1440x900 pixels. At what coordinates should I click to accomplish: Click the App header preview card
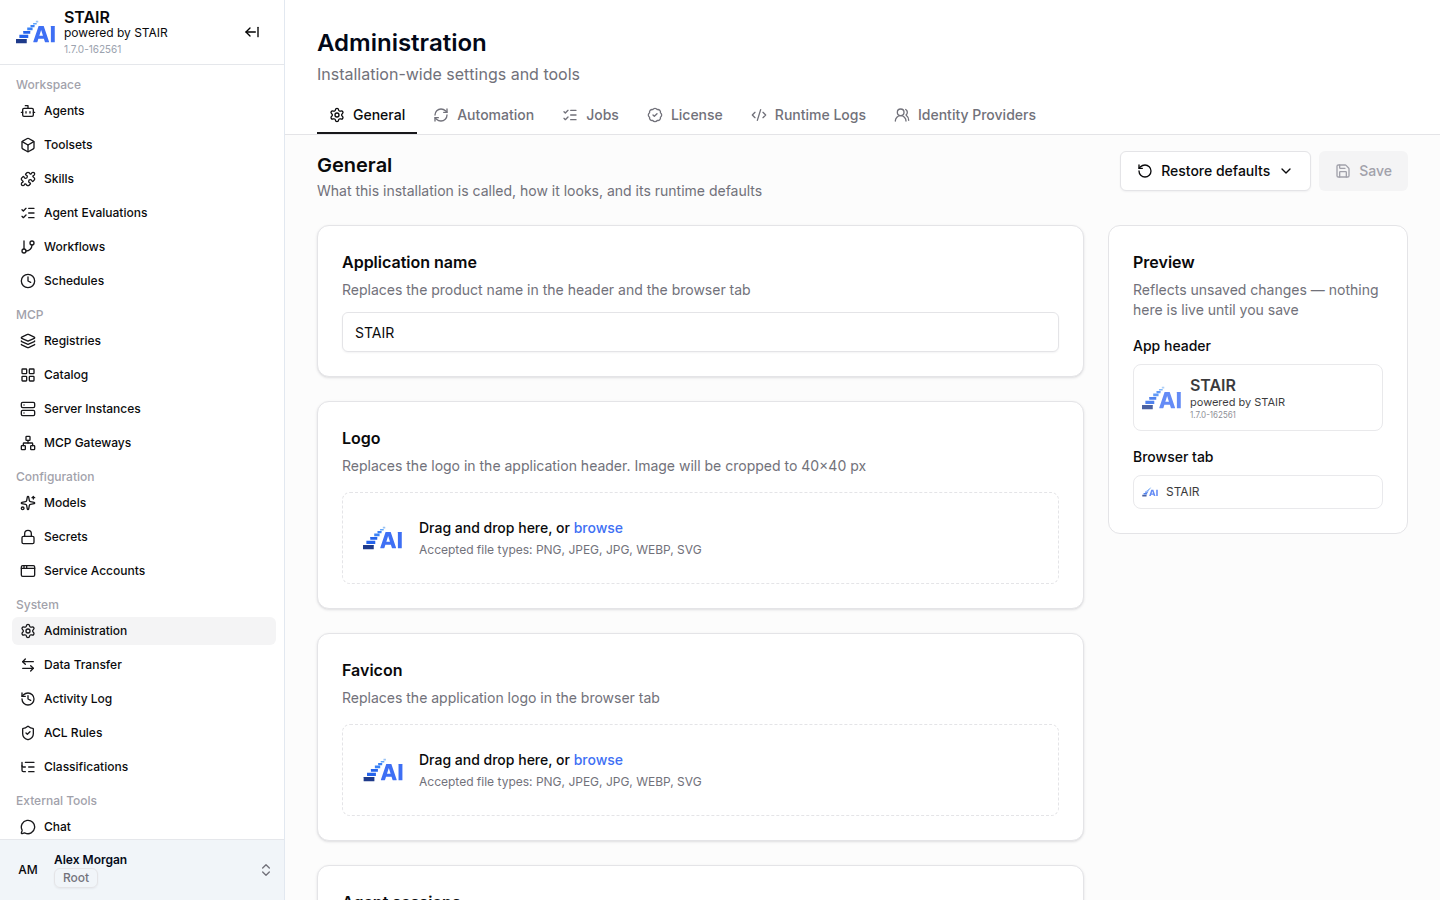pyautogui.click(x=1258, y=398)
